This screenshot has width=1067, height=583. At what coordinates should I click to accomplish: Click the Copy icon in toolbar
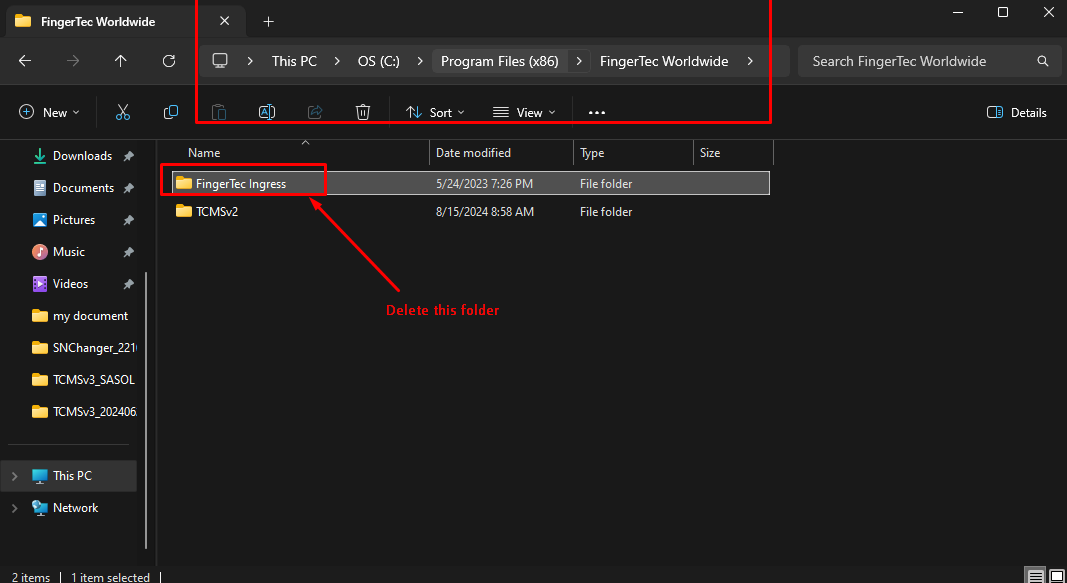coord(171,112)
